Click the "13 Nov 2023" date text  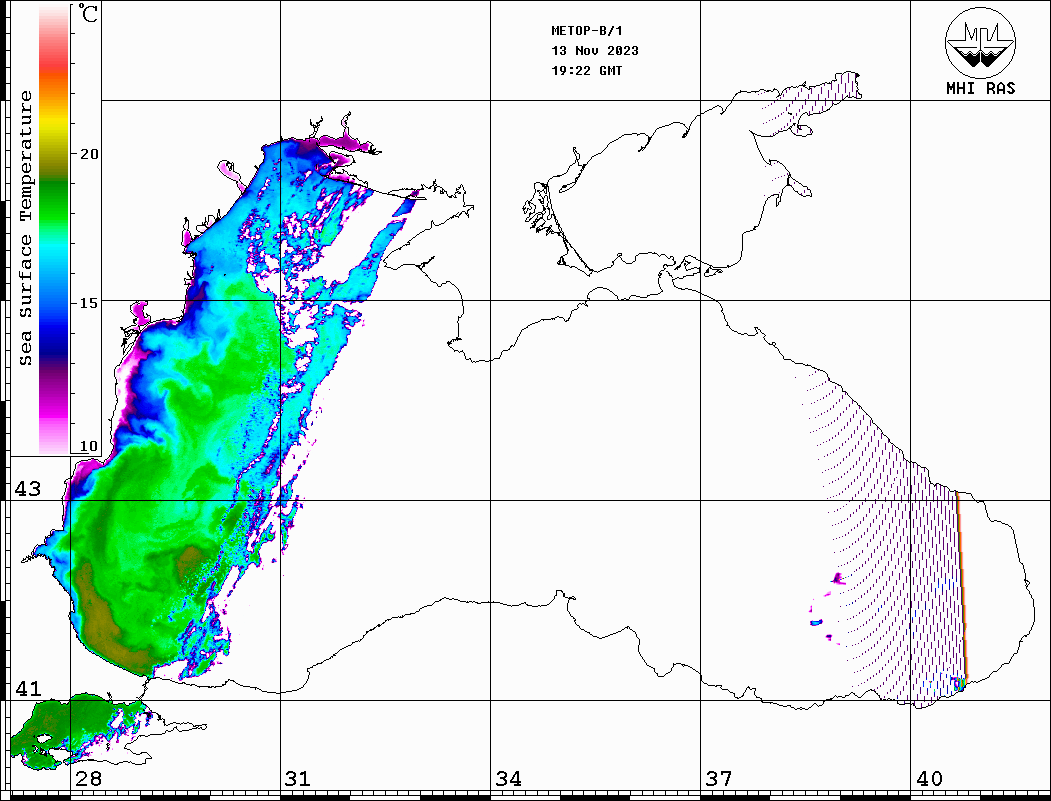coord(595,51)
